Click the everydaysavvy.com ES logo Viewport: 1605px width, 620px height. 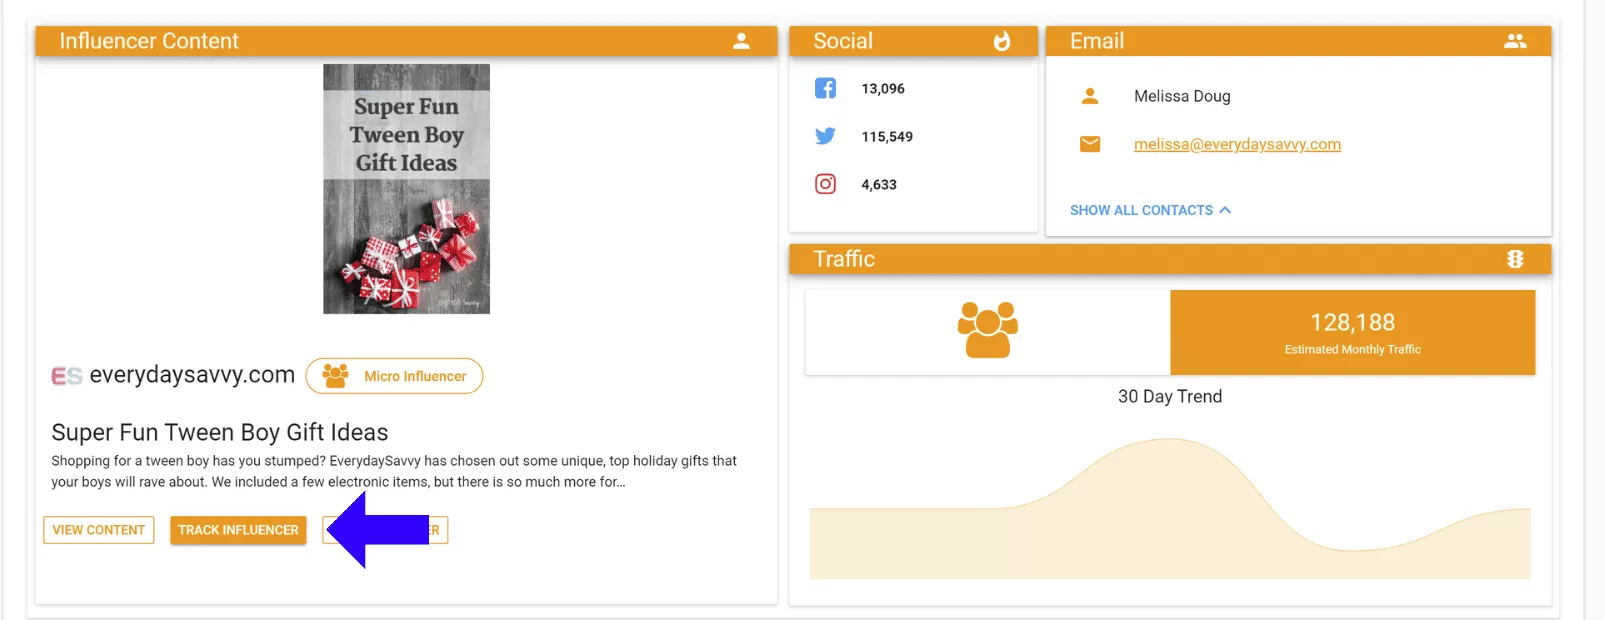pos(66,376)
